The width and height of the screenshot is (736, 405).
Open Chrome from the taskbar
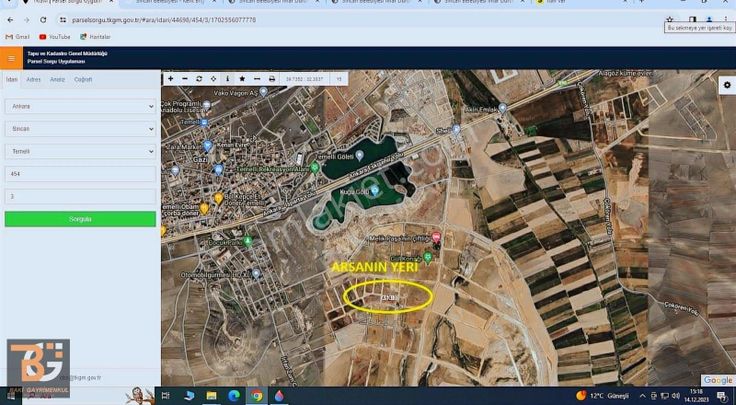[x=256, y=396]
